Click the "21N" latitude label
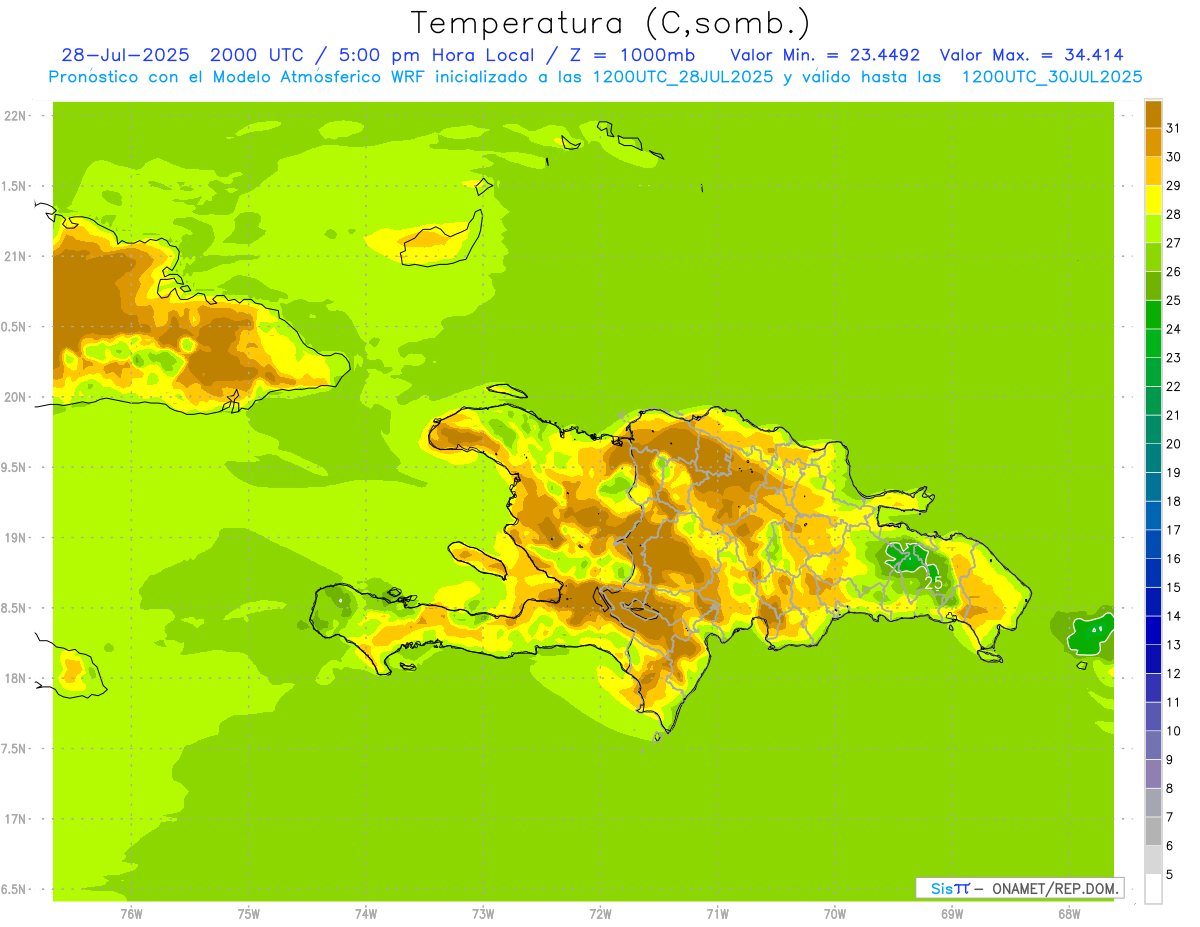 [x=16, y=256]
